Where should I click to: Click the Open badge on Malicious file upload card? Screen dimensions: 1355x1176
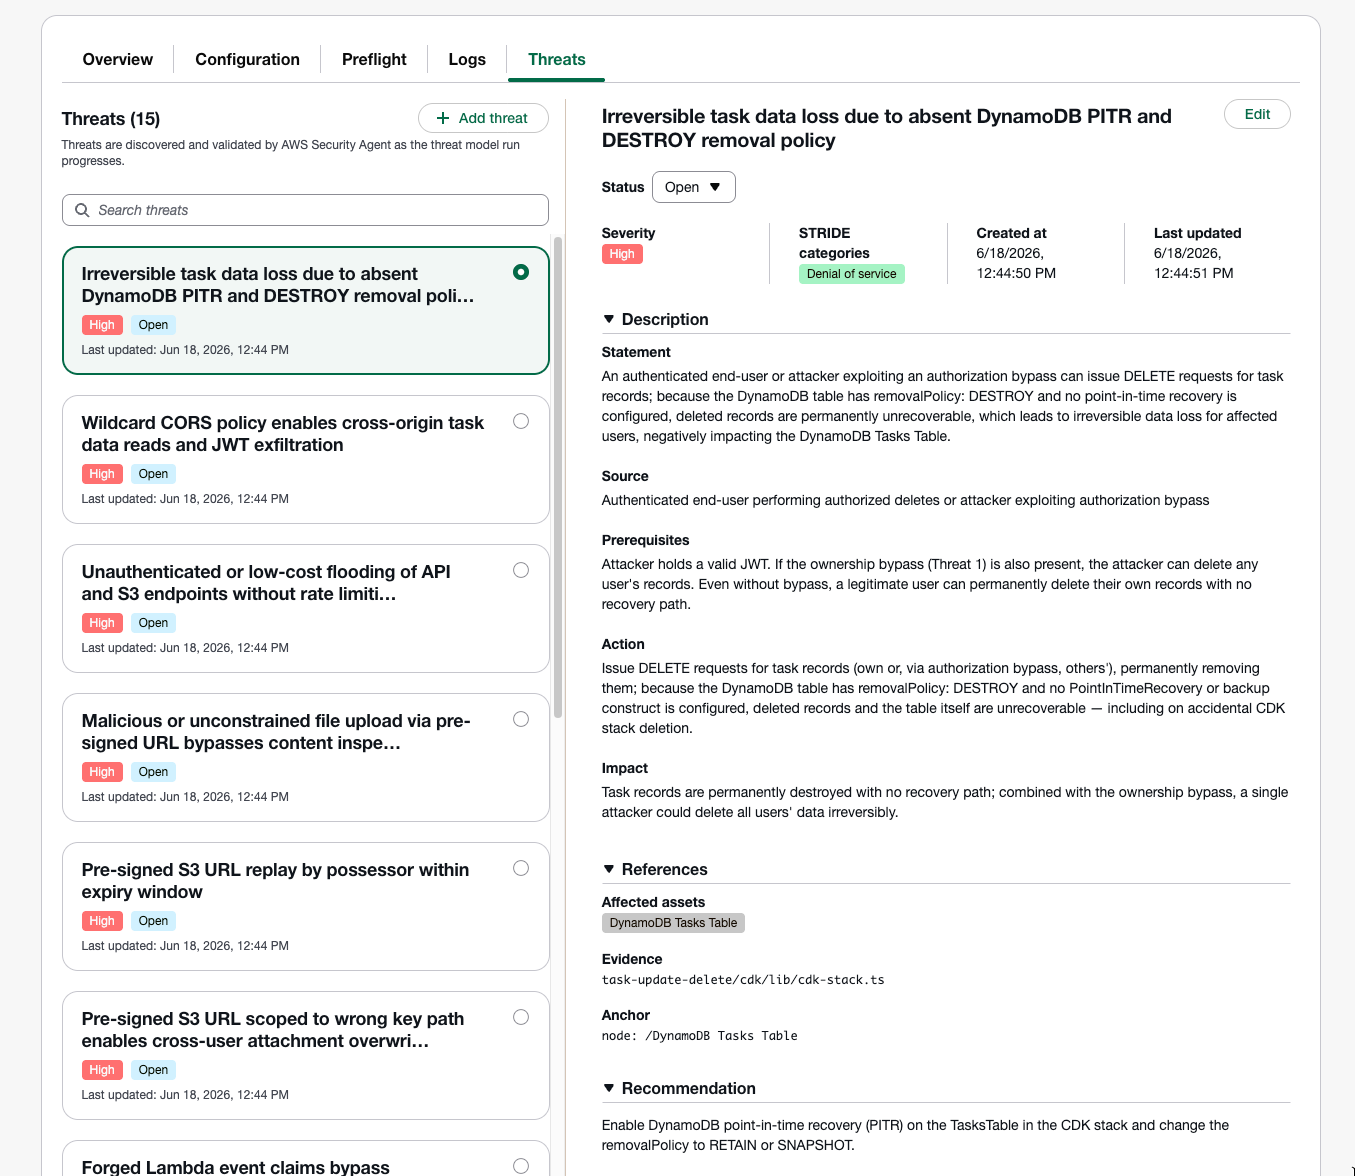153,772
